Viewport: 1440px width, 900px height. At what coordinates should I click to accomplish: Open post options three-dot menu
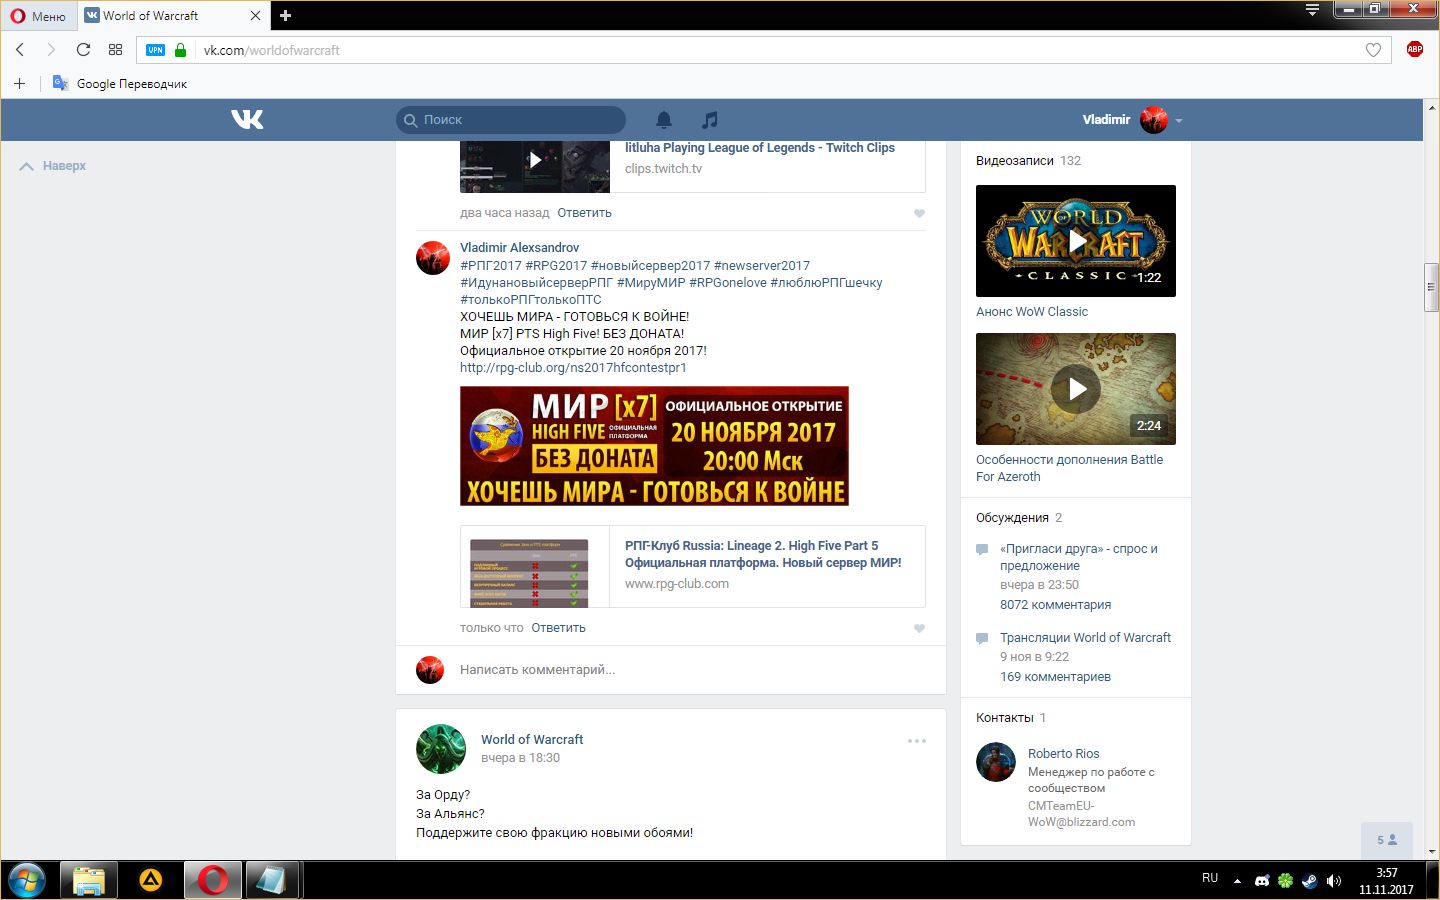pyautogui.click(x=917, y=741)
